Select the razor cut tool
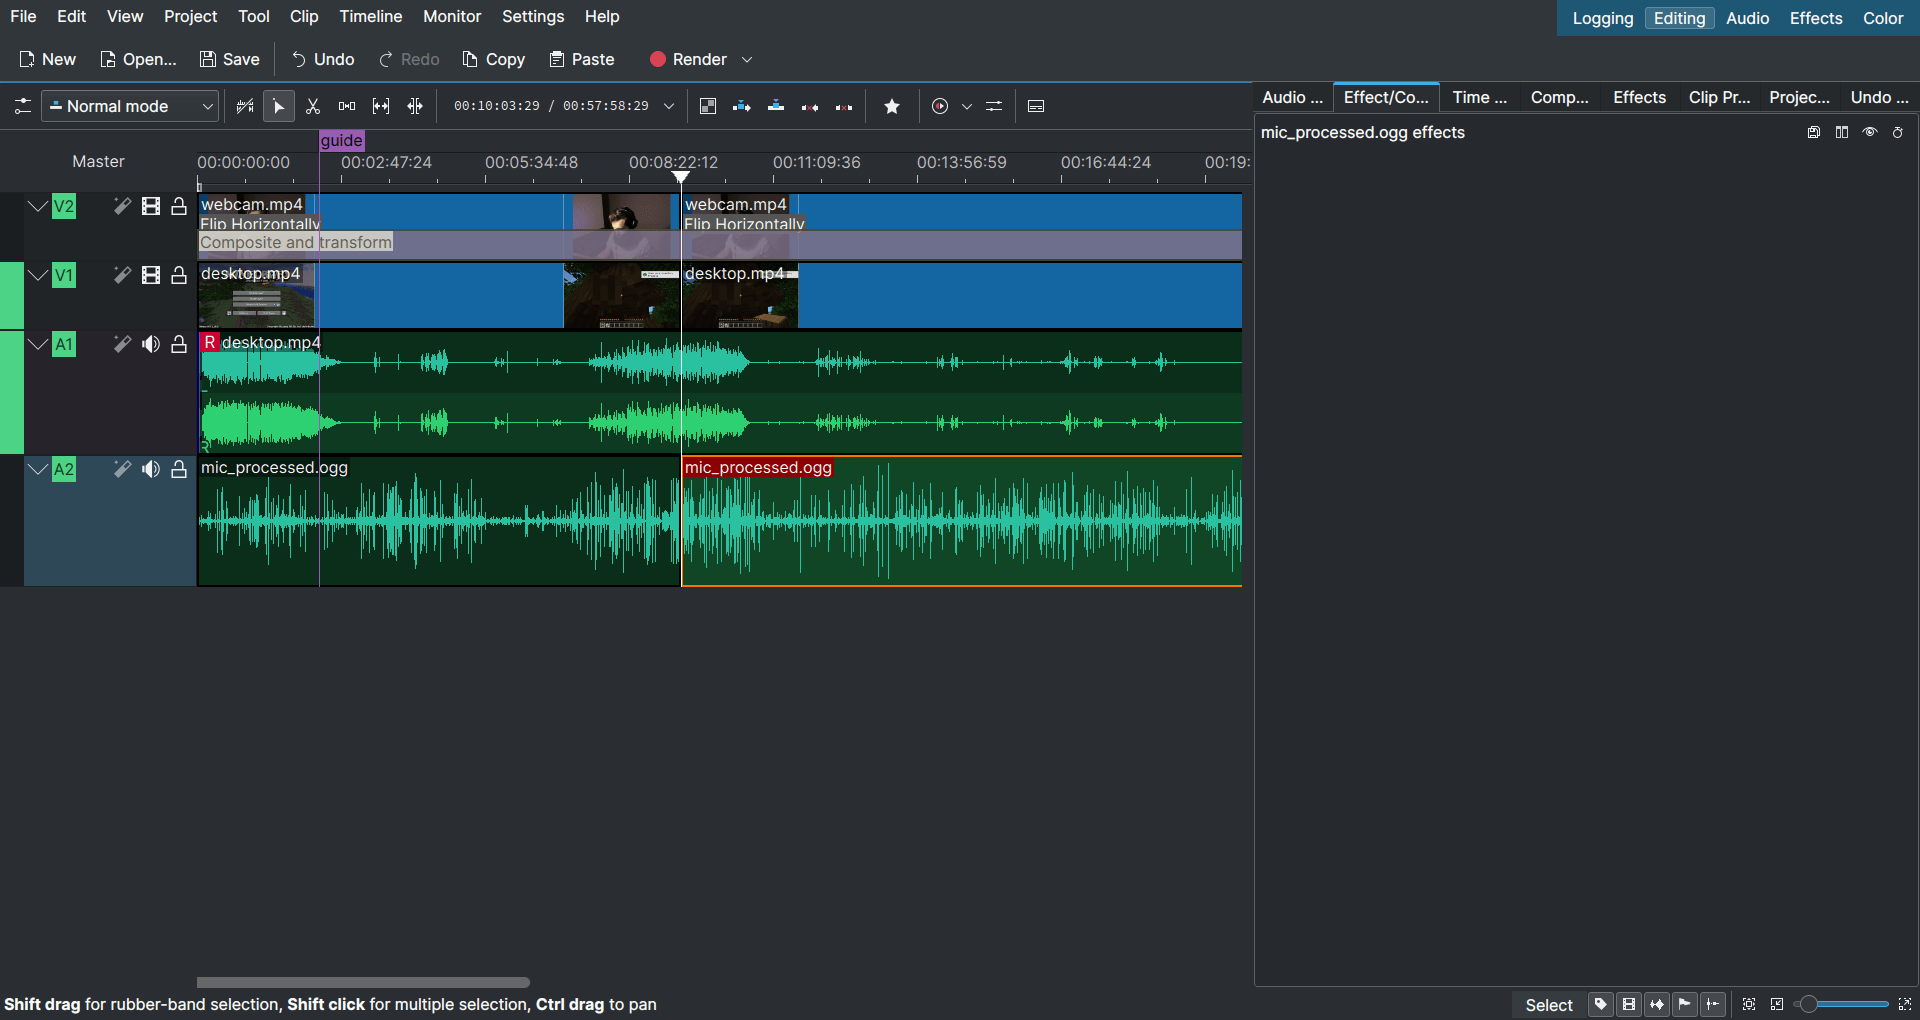The height and width of the screenshot is (1020, 1920). [313, 105]
